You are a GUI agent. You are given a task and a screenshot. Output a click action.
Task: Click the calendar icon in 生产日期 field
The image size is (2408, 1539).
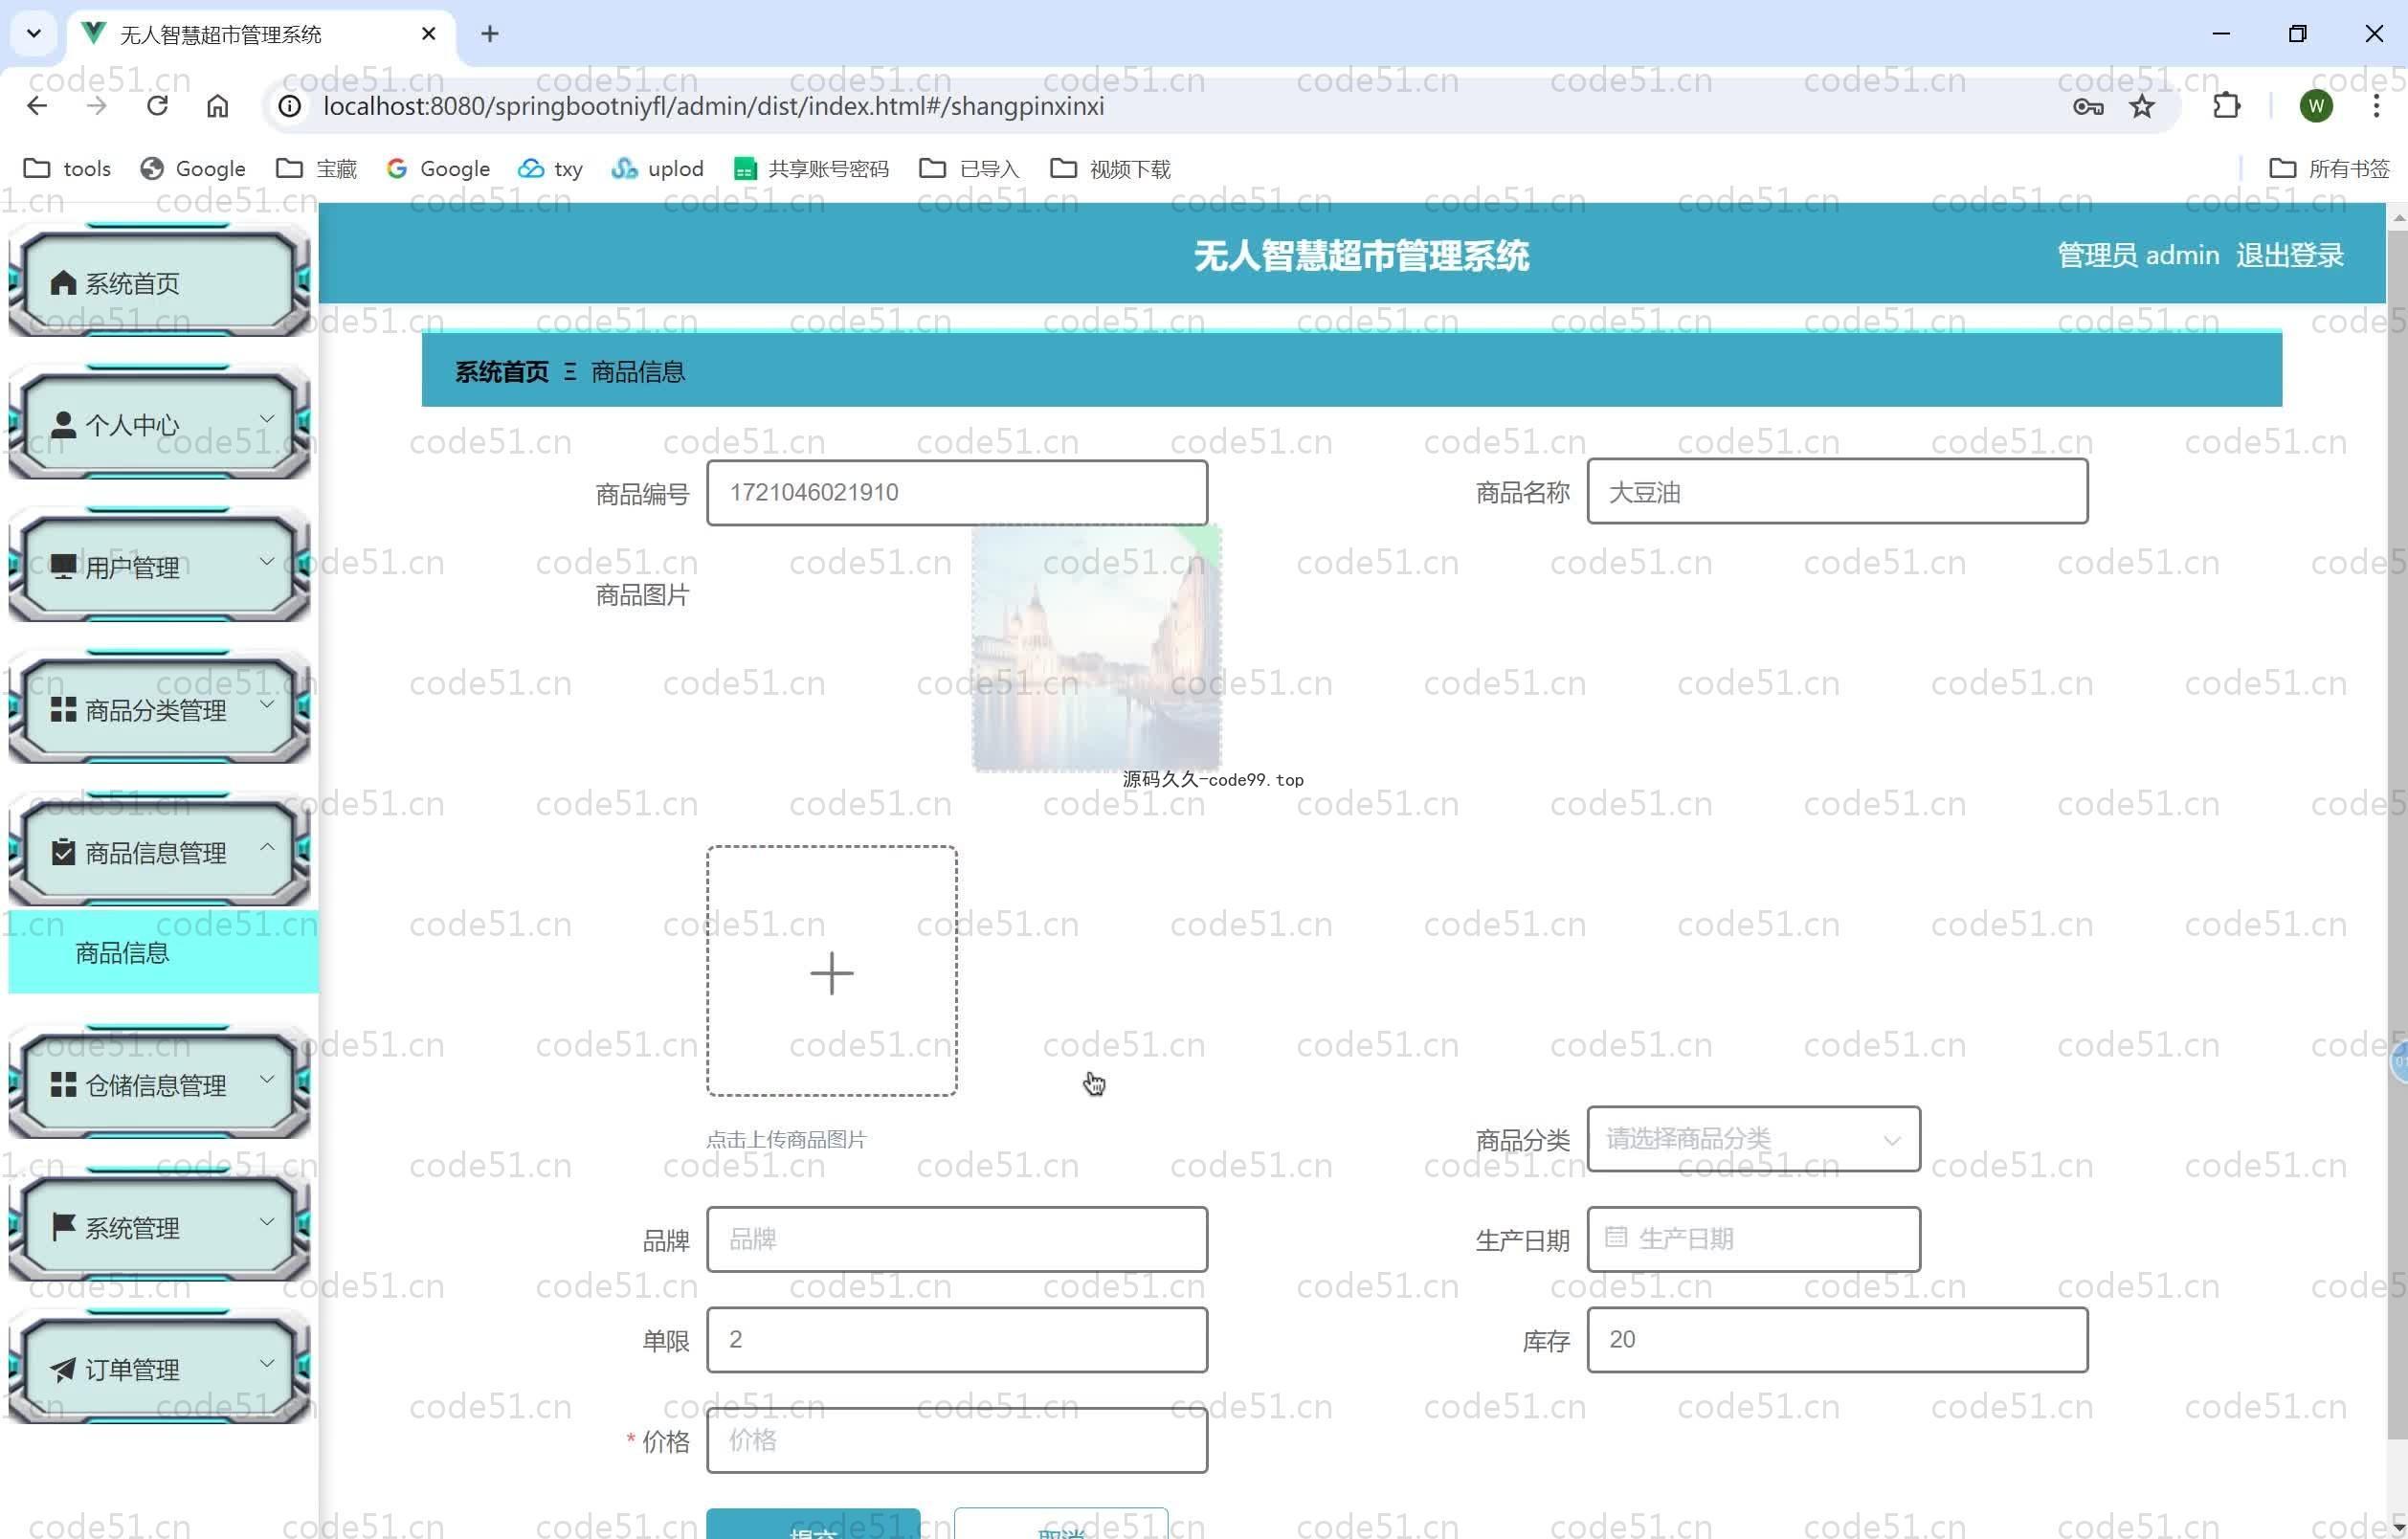1616,1238
